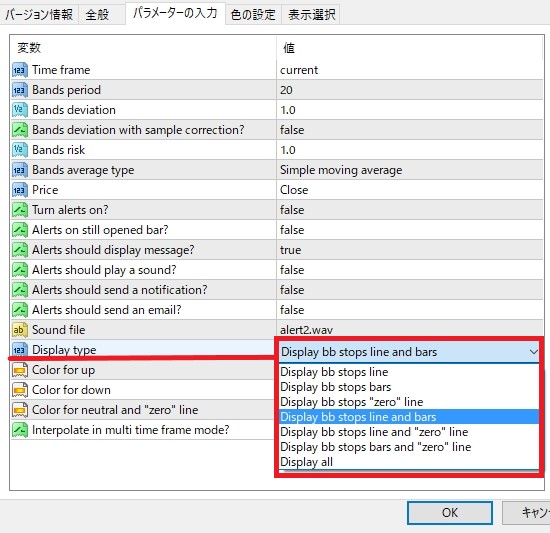Switch to the 表示選択 tab
The height and width of the screenshot is (533, 550).
pos(311,15)
